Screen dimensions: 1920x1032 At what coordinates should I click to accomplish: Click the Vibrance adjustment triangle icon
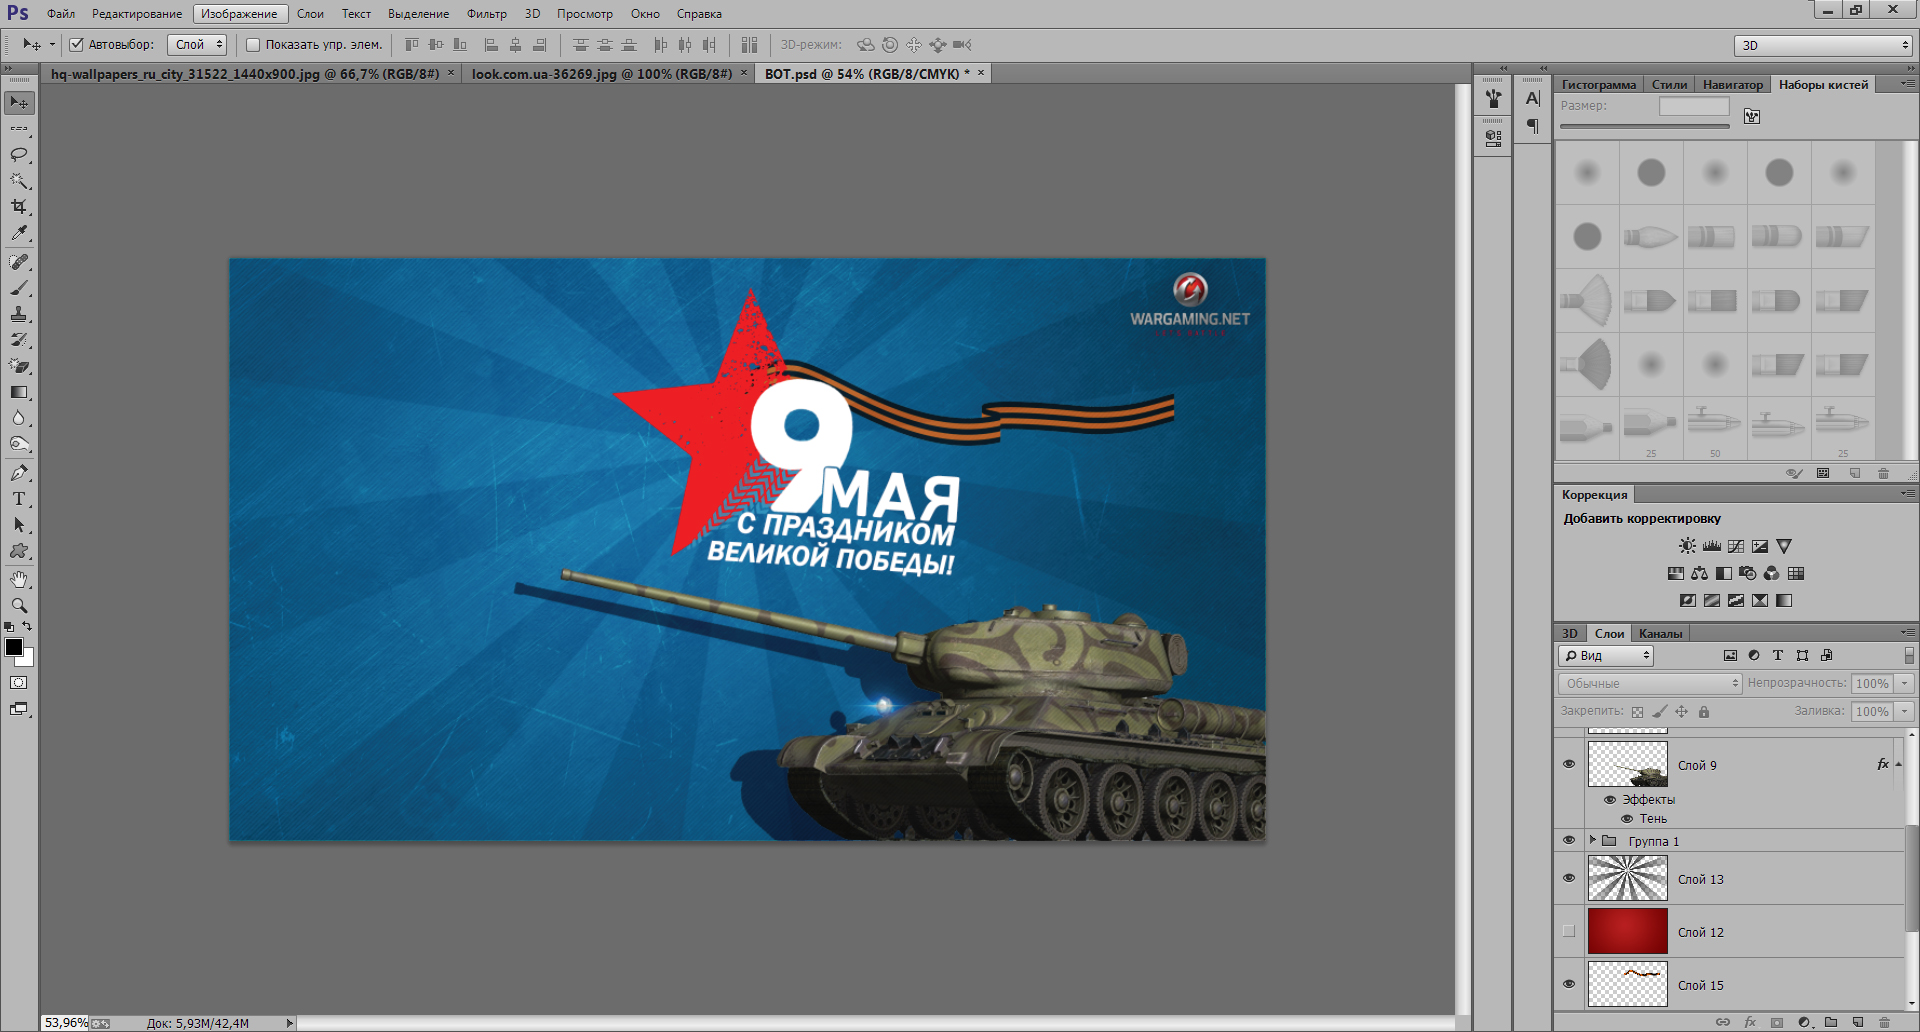[x=1784, y=546]
